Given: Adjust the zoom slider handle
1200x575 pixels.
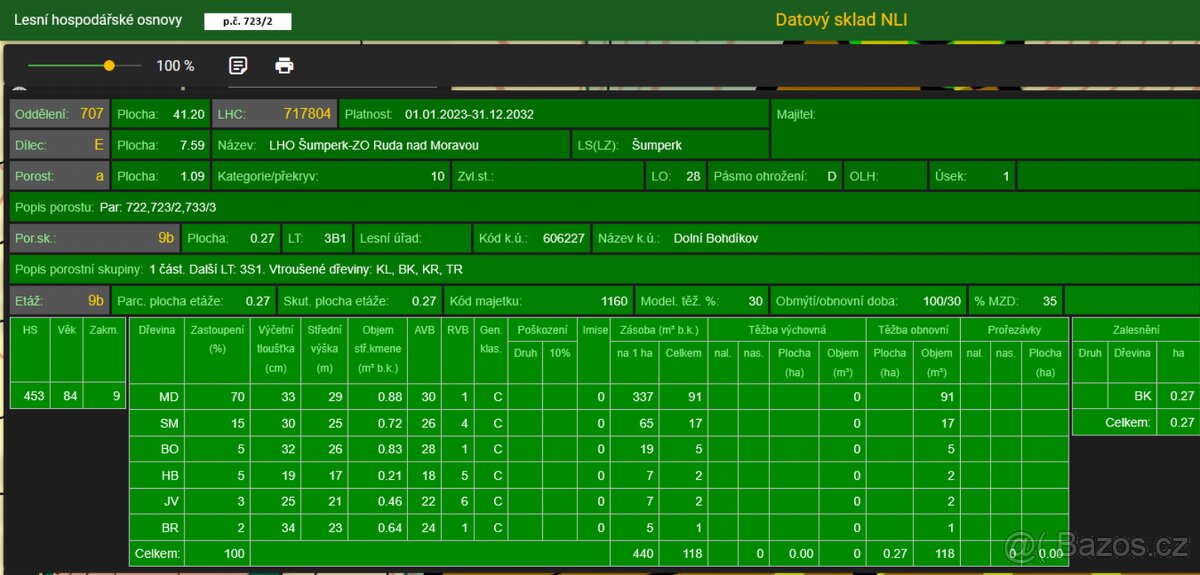Looking at the screenshot, I should 109,66.
